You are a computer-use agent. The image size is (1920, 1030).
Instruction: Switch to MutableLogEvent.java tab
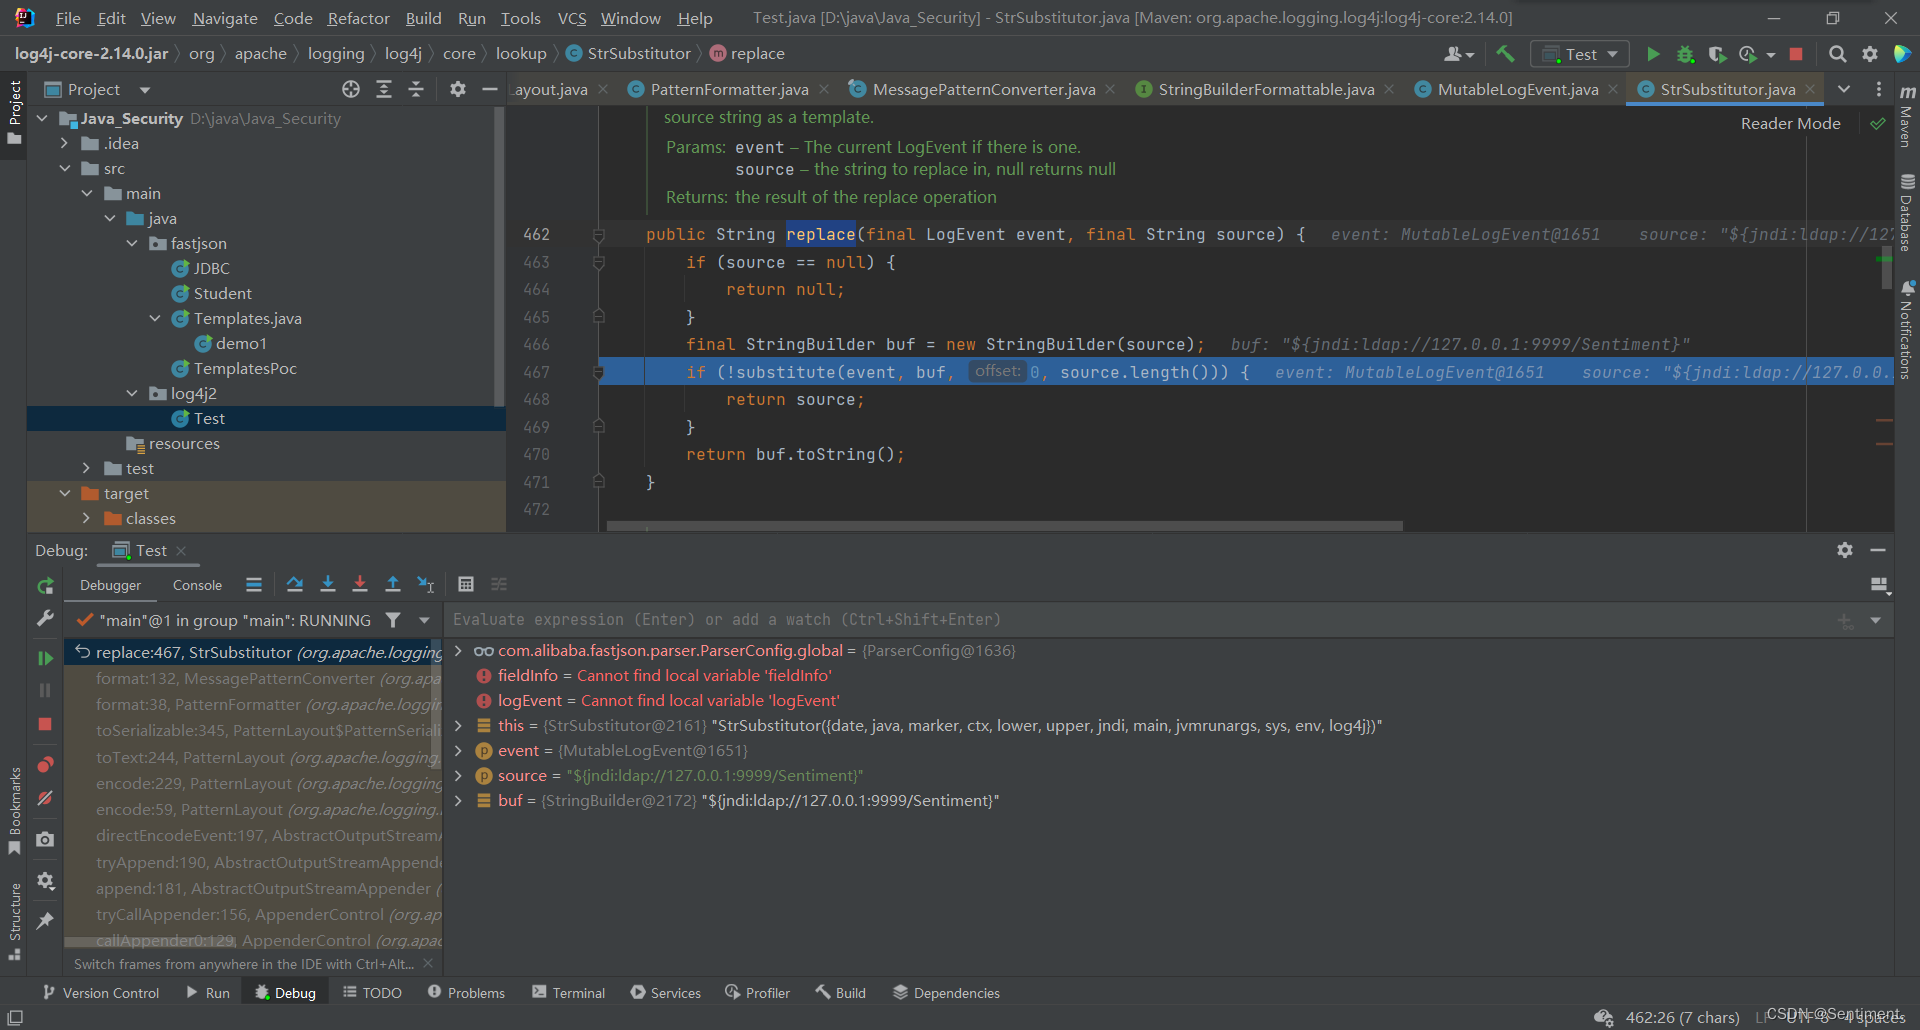click(x=1517, y=89)
